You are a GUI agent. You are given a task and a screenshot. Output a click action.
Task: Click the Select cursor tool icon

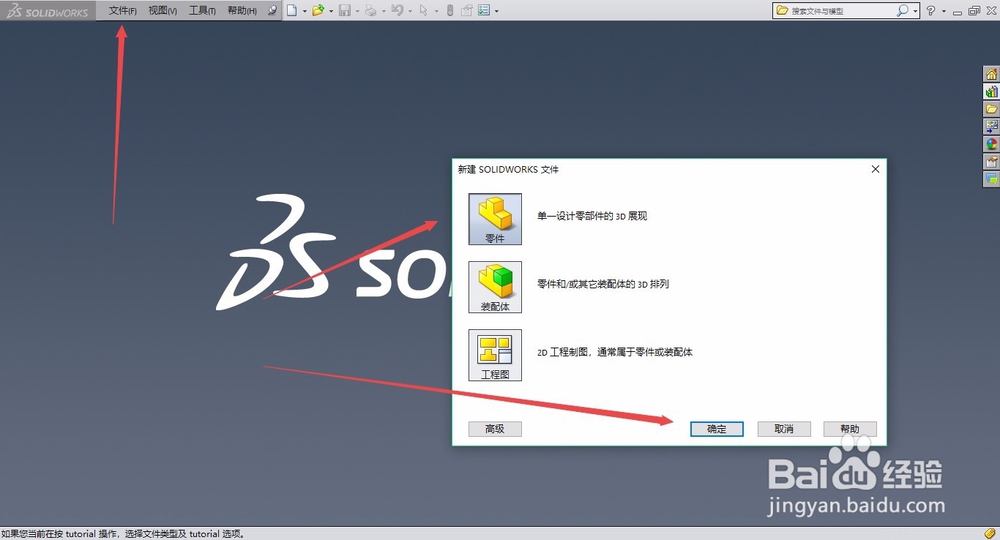coord(423,10)
